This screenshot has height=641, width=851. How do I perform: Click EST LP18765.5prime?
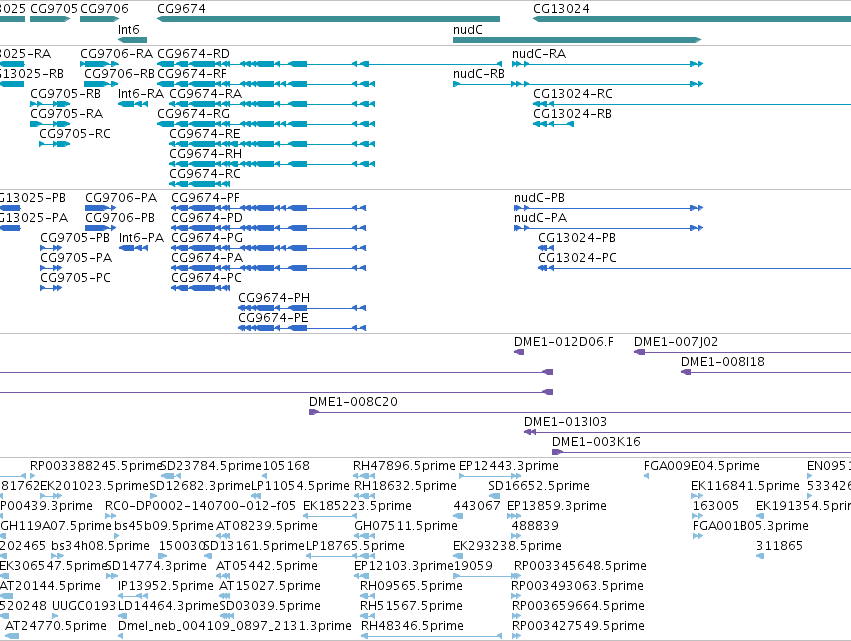point(355,546)
